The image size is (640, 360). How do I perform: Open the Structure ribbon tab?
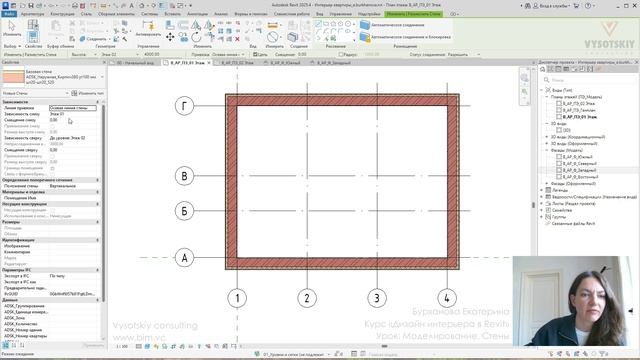[62, 14]
